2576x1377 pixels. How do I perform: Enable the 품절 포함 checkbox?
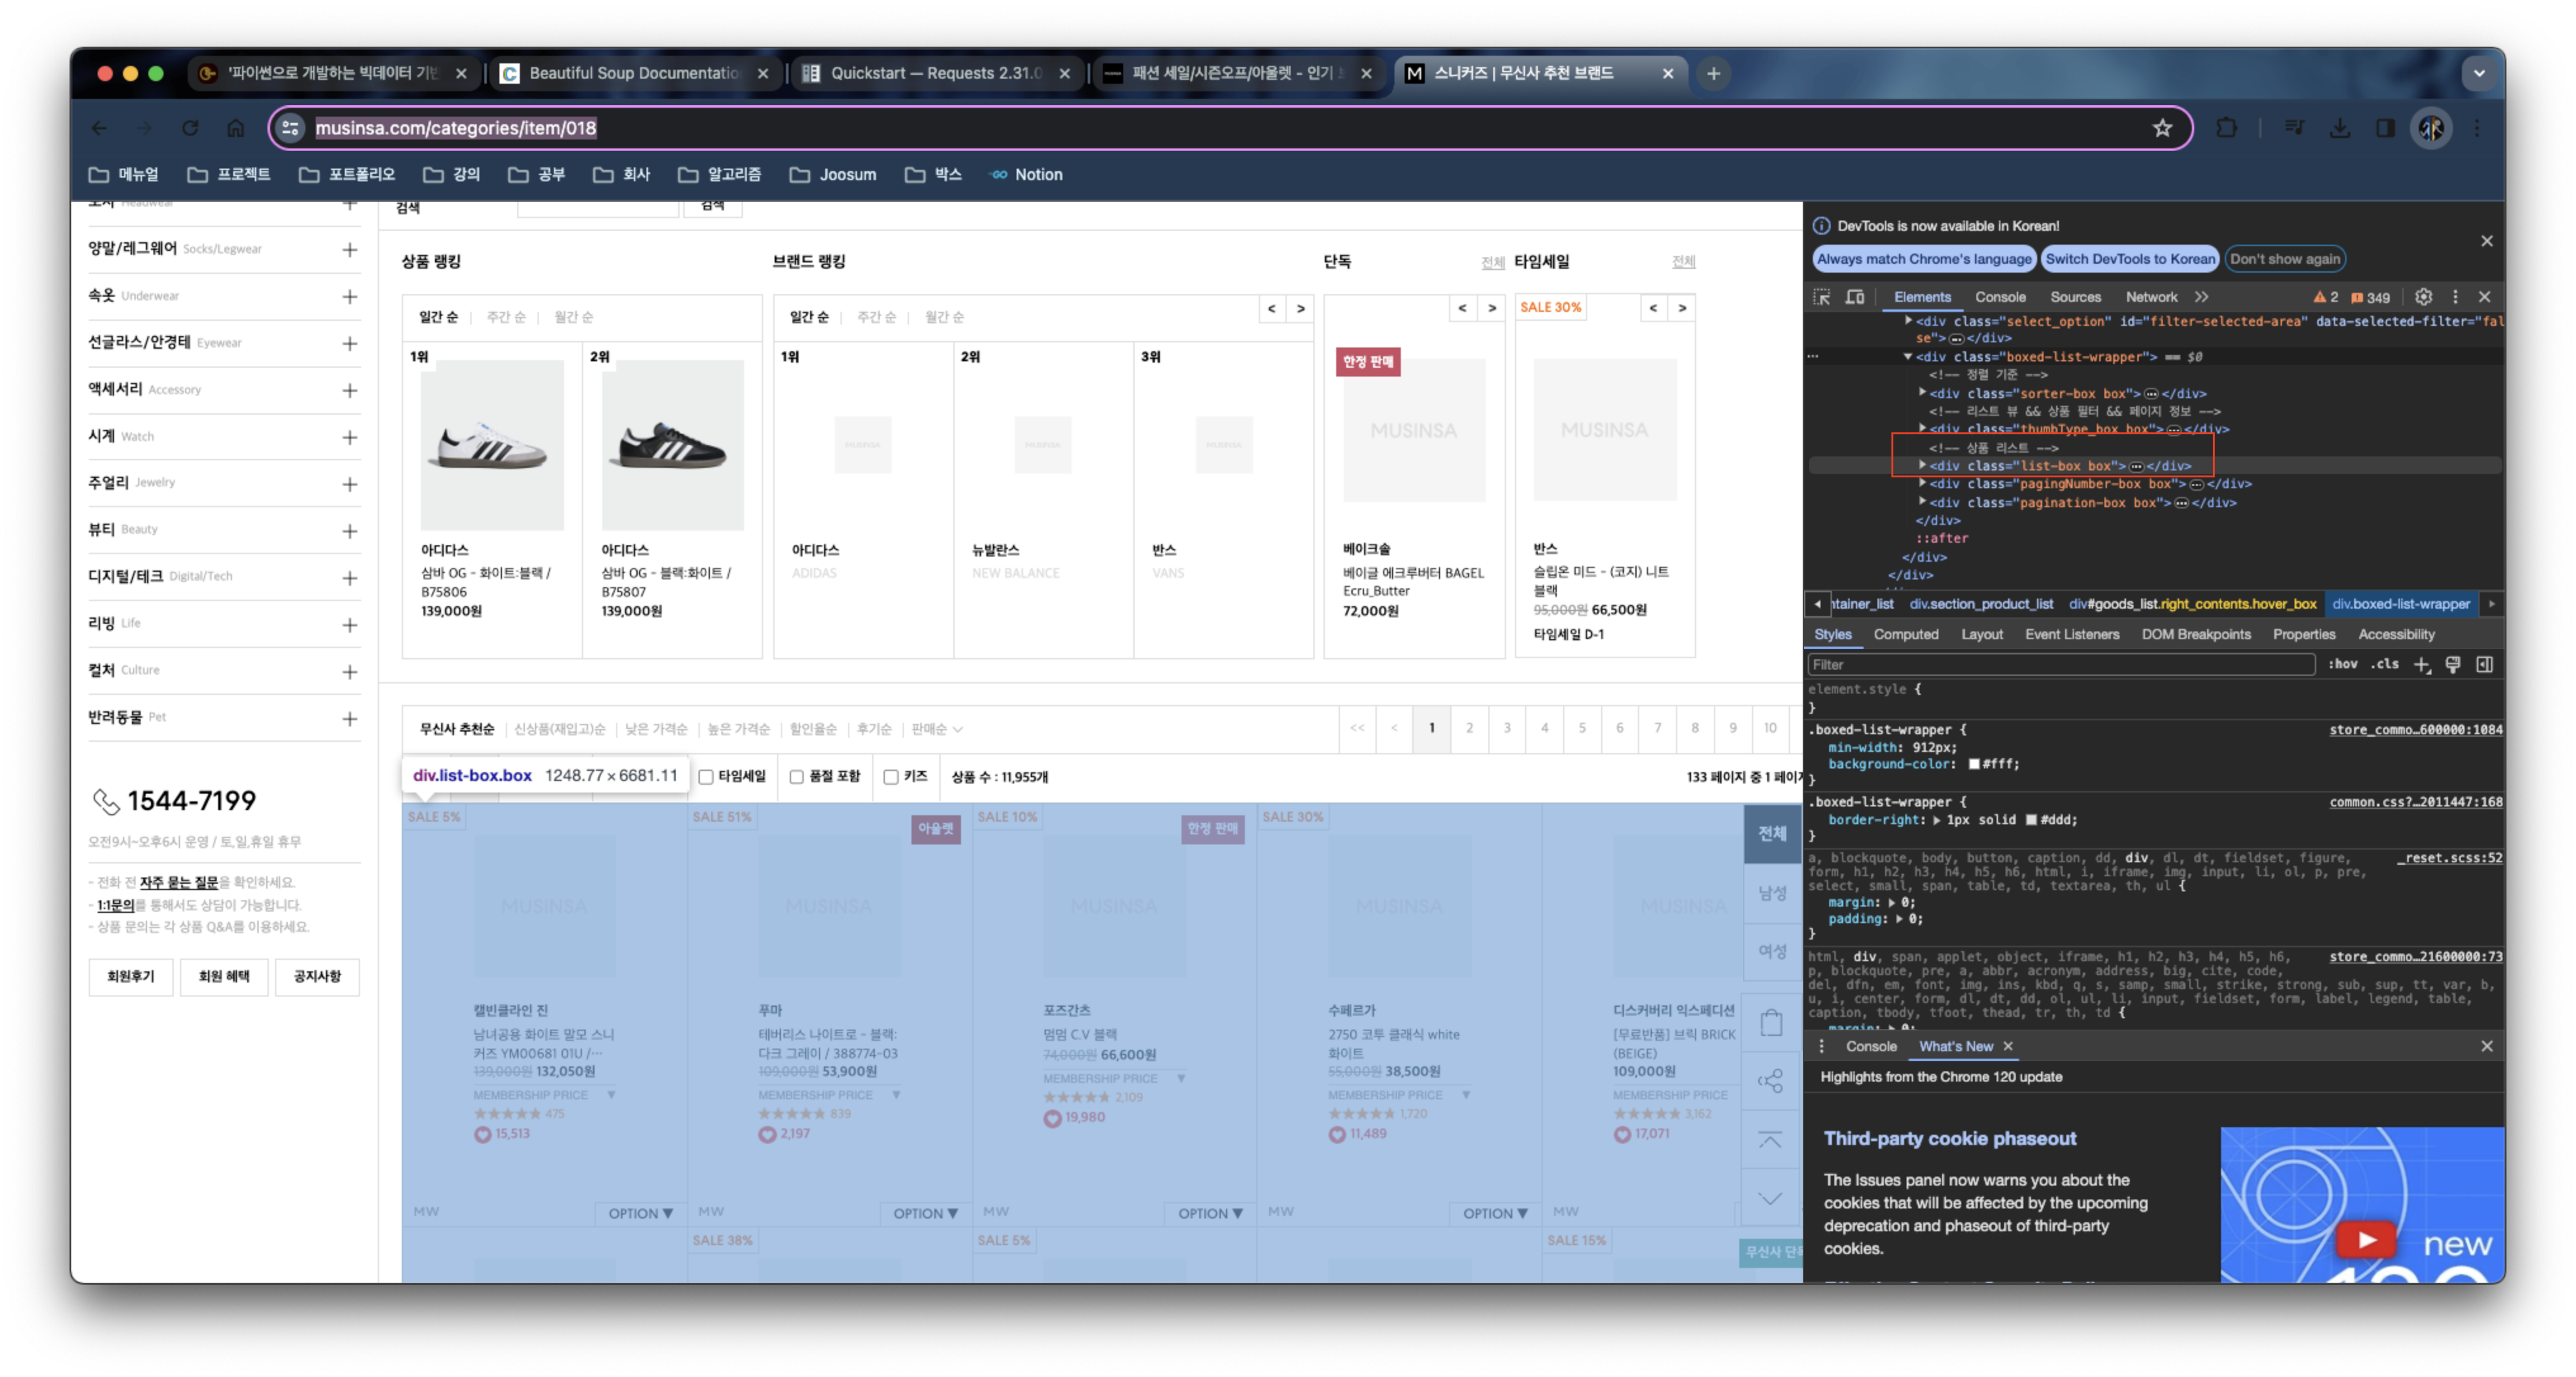pos(797,777)
